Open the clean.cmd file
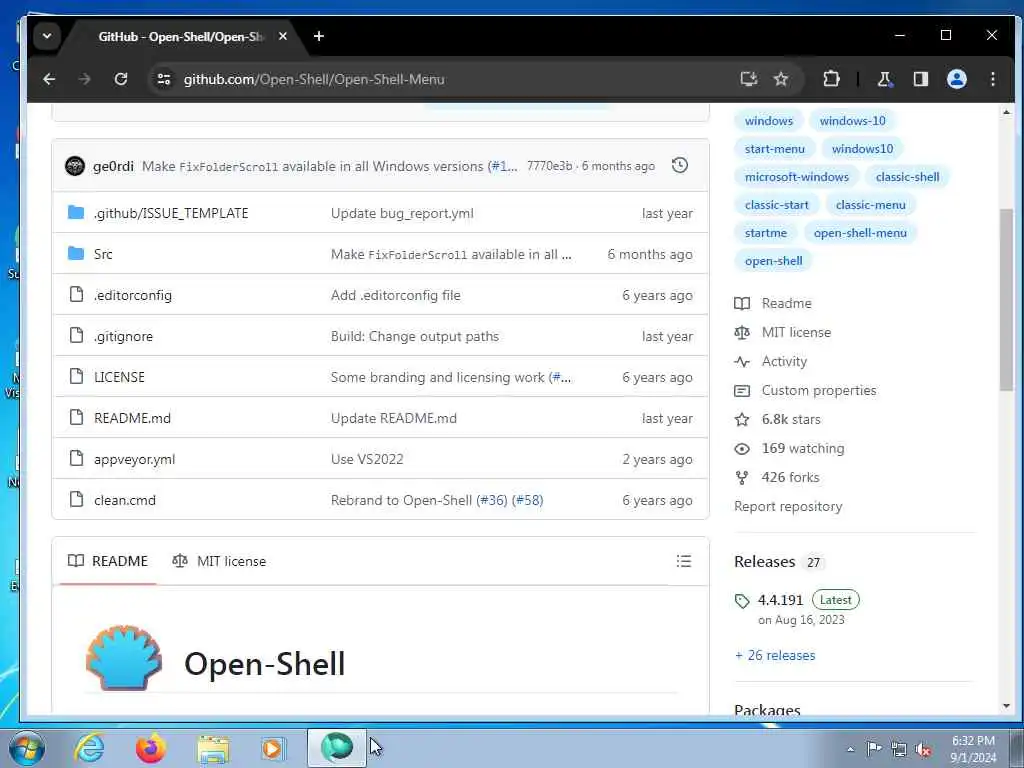 point(125,500)
